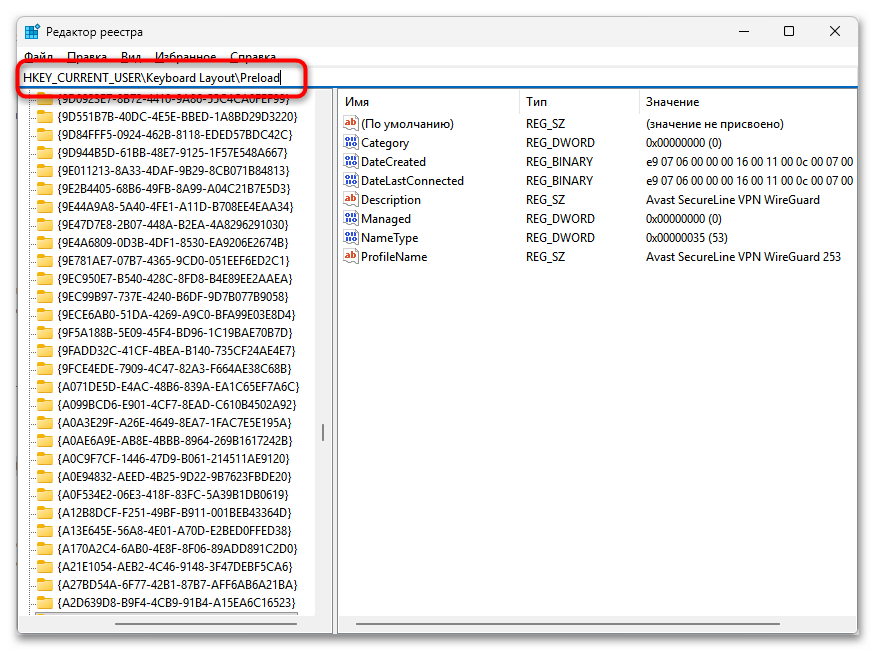
Task: Click the Registry Editor app icon in title bar
Action: pos(32,32)
